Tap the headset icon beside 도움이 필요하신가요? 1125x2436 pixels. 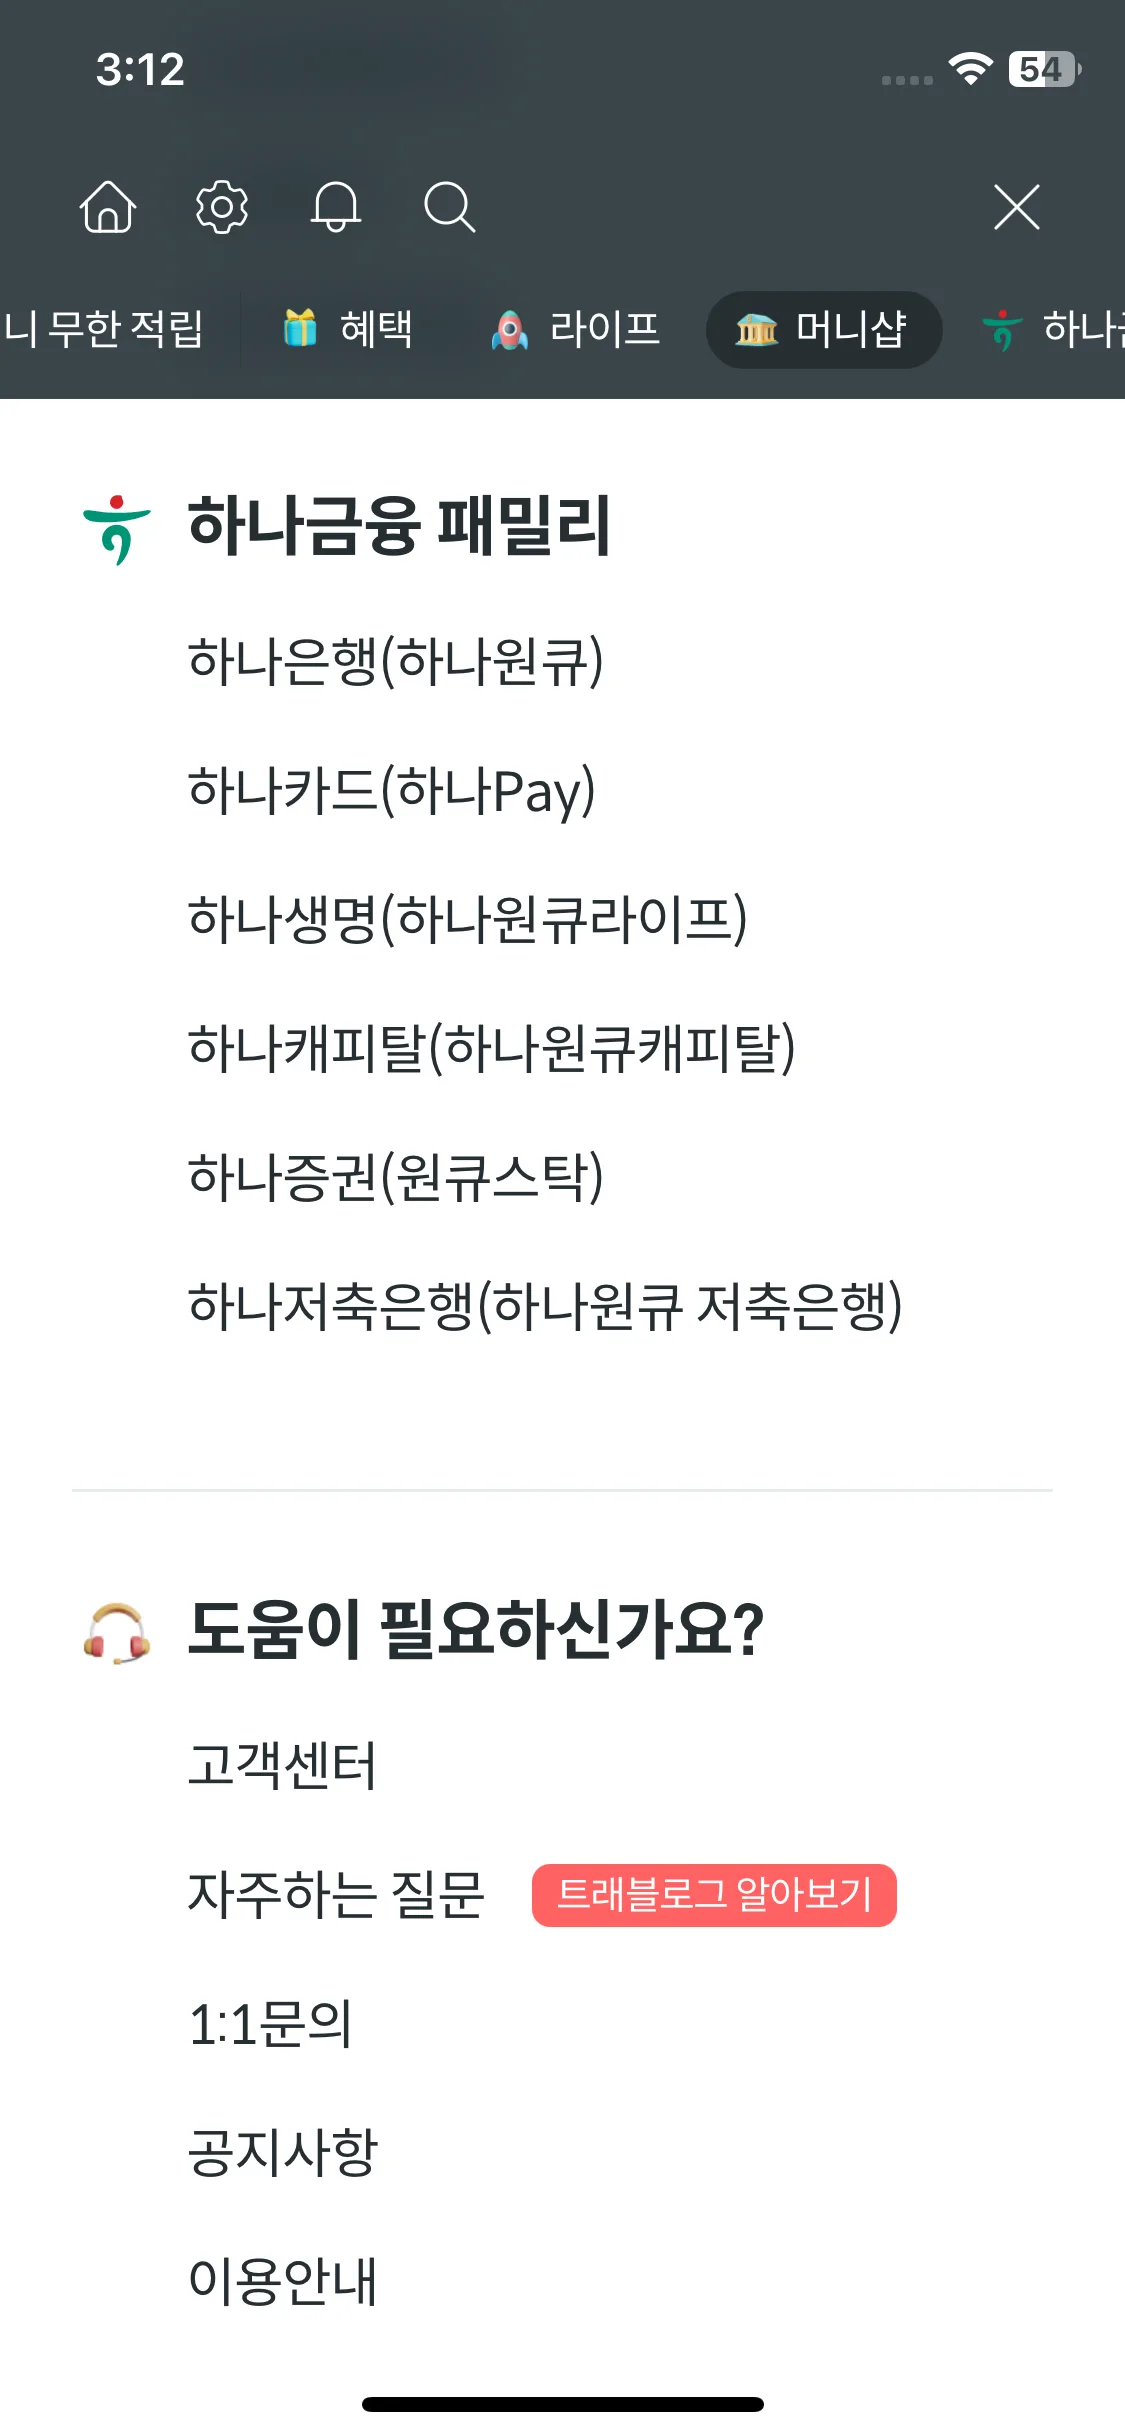coord(117,1634)
